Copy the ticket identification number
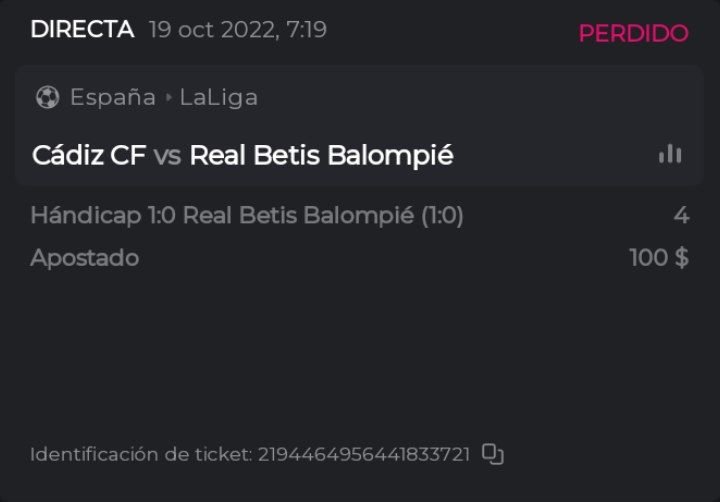The width and height of the screenshot is (720, 502). point(492,454)
